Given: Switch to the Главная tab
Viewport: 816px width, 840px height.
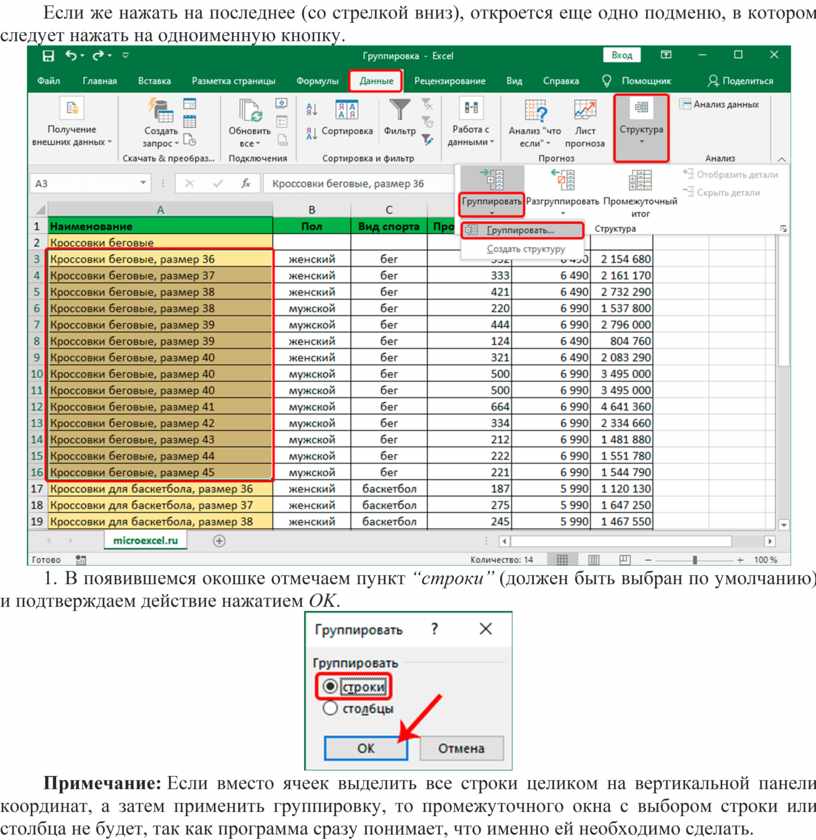Looking at the screenshot, I should (100, 81).
